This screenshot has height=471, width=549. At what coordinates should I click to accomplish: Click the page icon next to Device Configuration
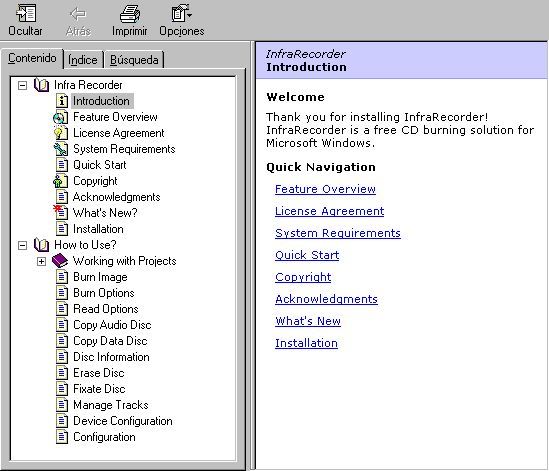tap(62, 421)
